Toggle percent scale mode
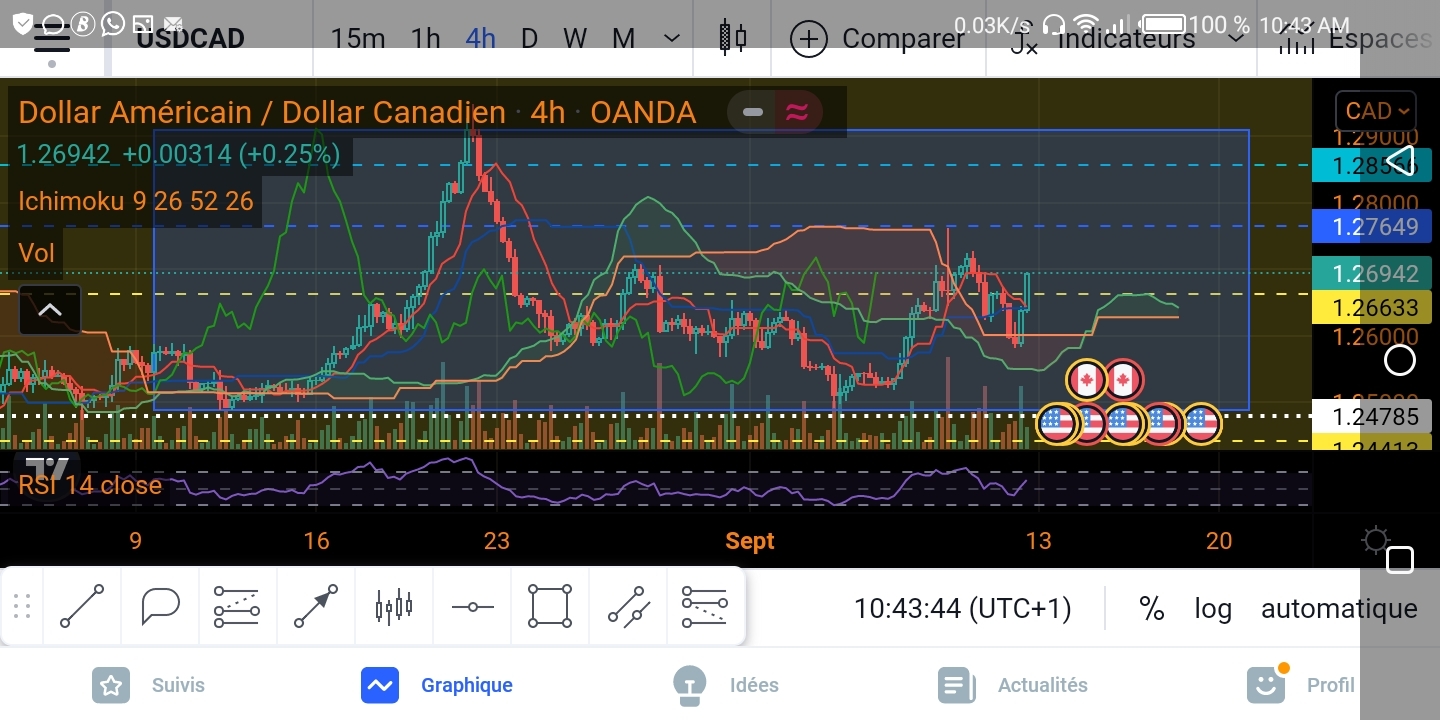 1152,608
